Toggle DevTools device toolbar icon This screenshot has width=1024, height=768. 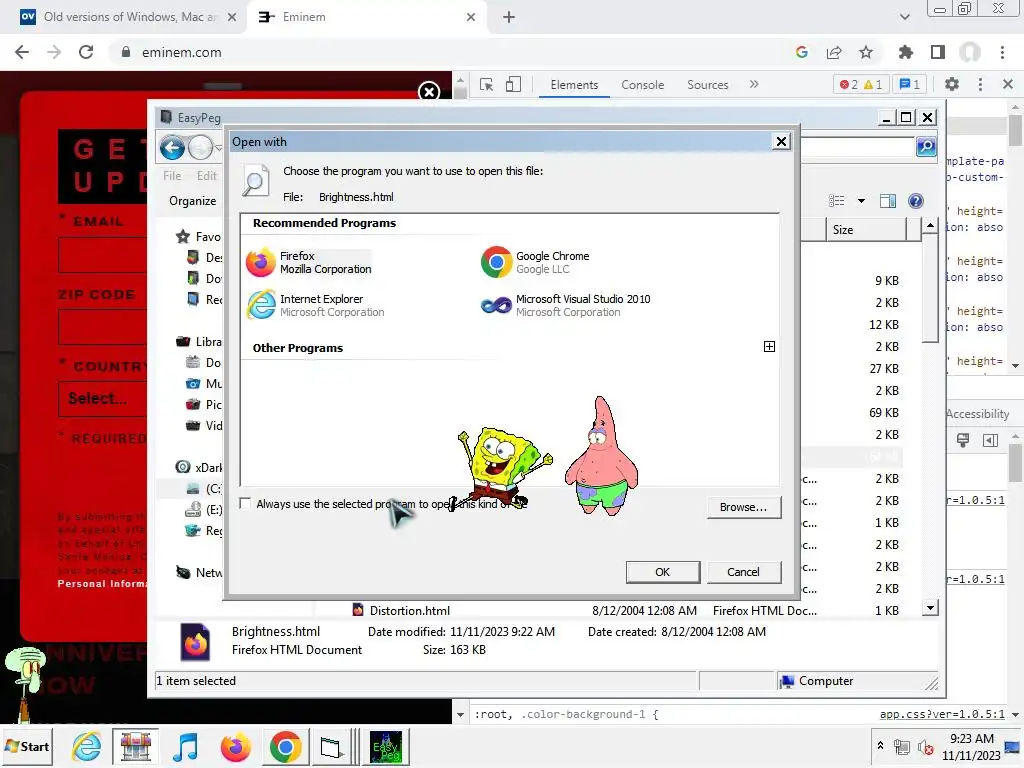pos(513,84)
